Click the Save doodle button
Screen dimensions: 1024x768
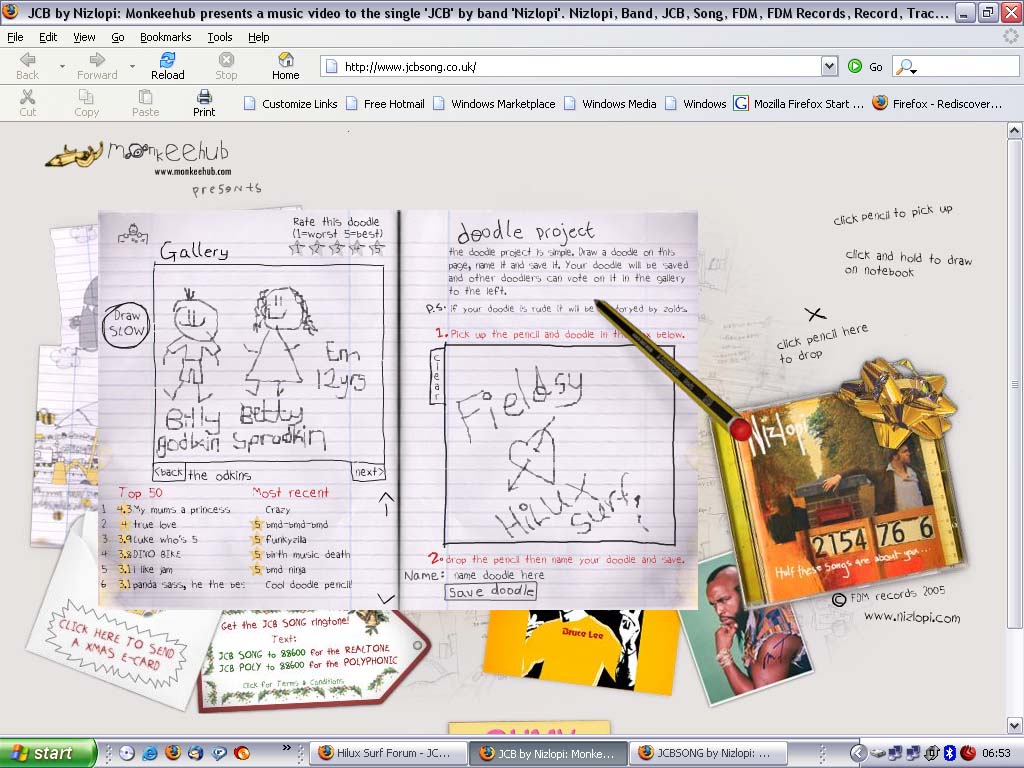[x=491, y=591]
